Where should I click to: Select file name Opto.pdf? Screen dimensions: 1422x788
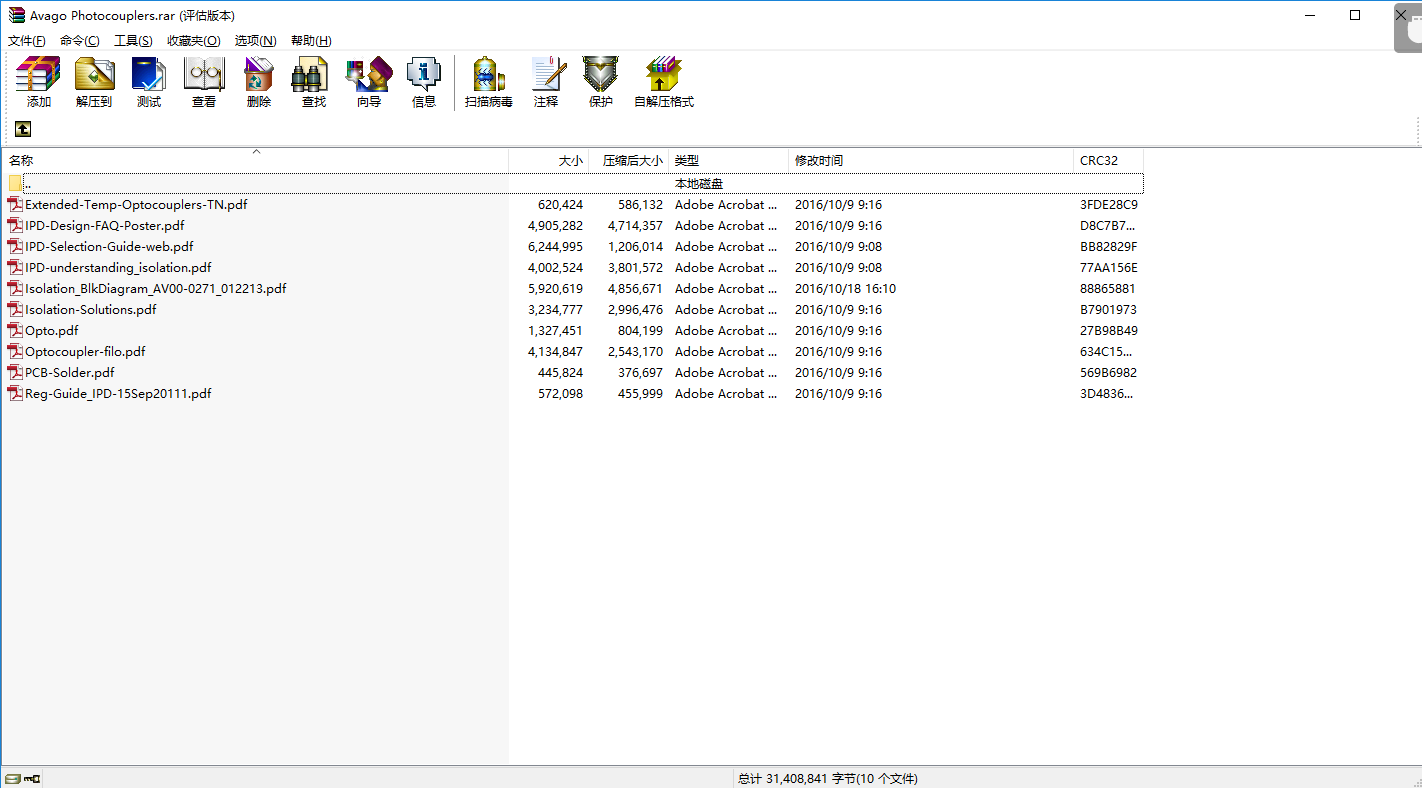click(52, 330)
